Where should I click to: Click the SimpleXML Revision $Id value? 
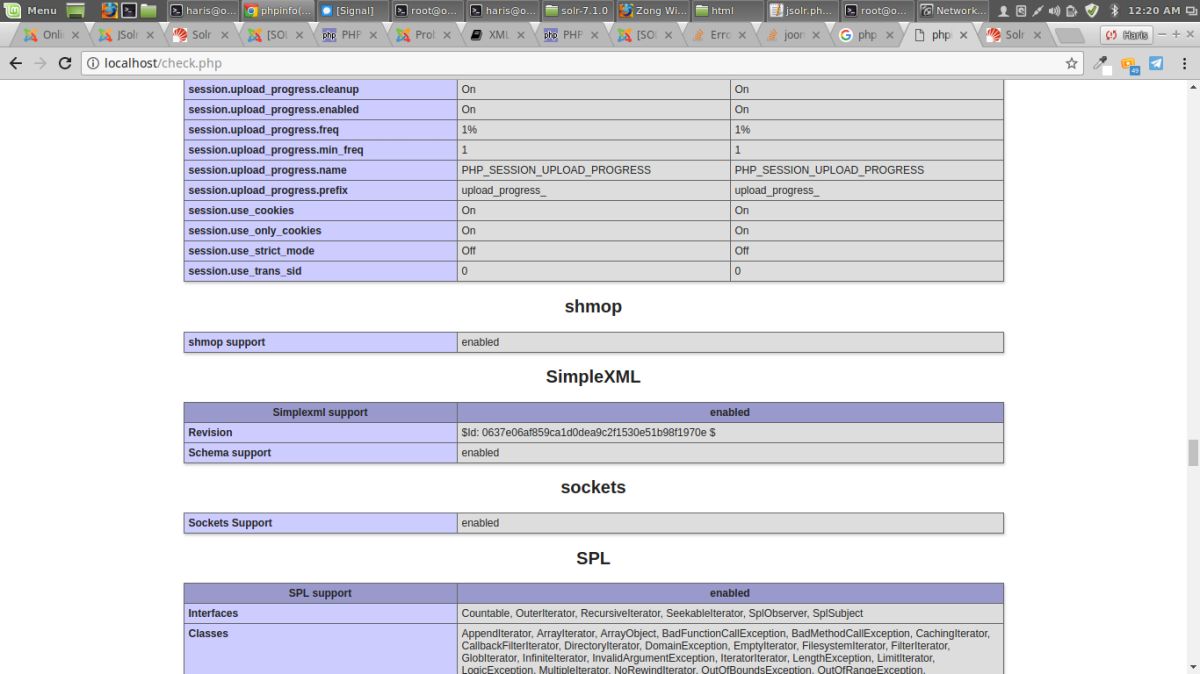[x=588, y=432]
